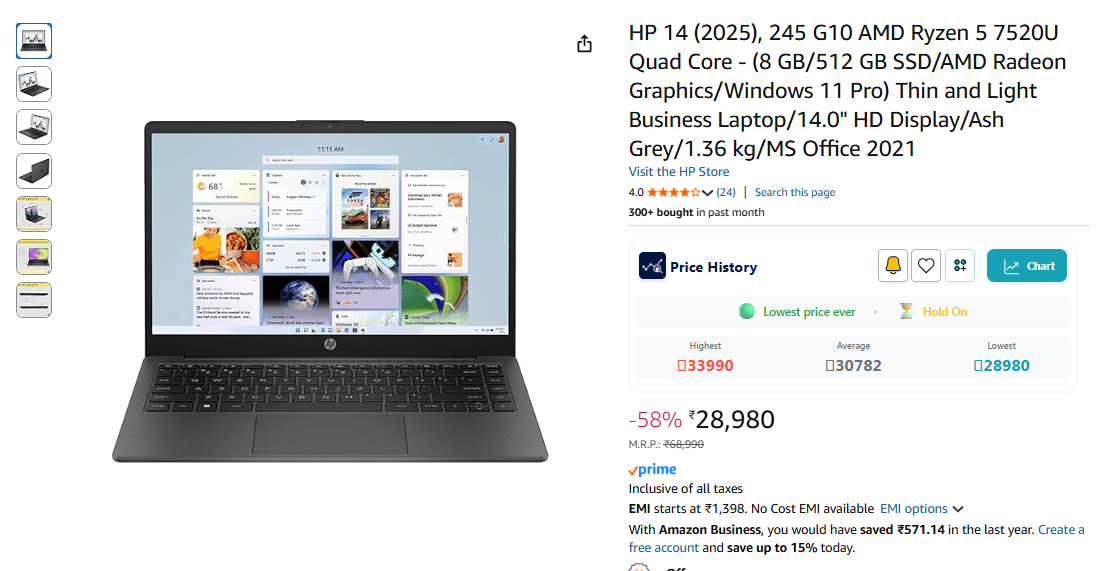Expand the star rating dropdown chevron
The height and width of the screenshot is (571, 1106).
[707, 192]
